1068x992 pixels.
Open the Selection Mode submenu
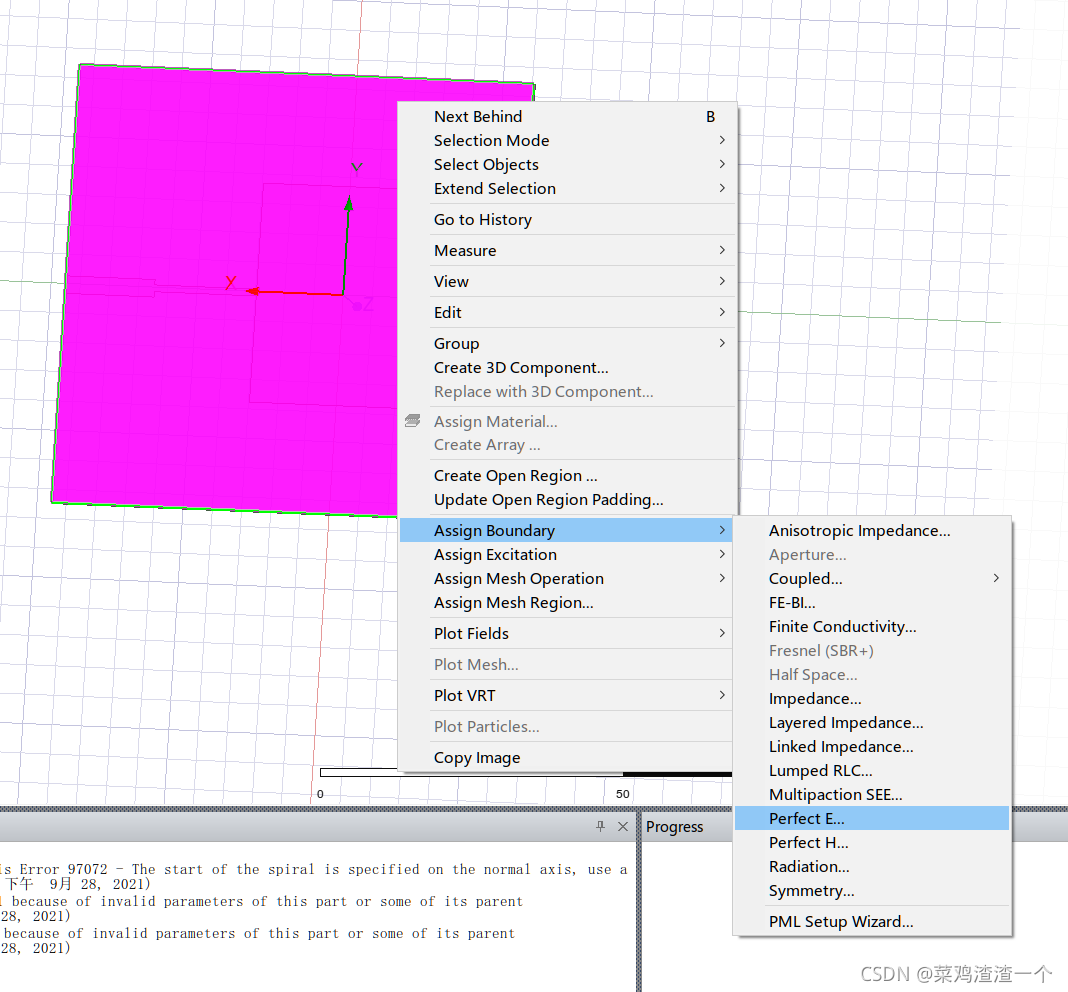(x=567, y=140)
